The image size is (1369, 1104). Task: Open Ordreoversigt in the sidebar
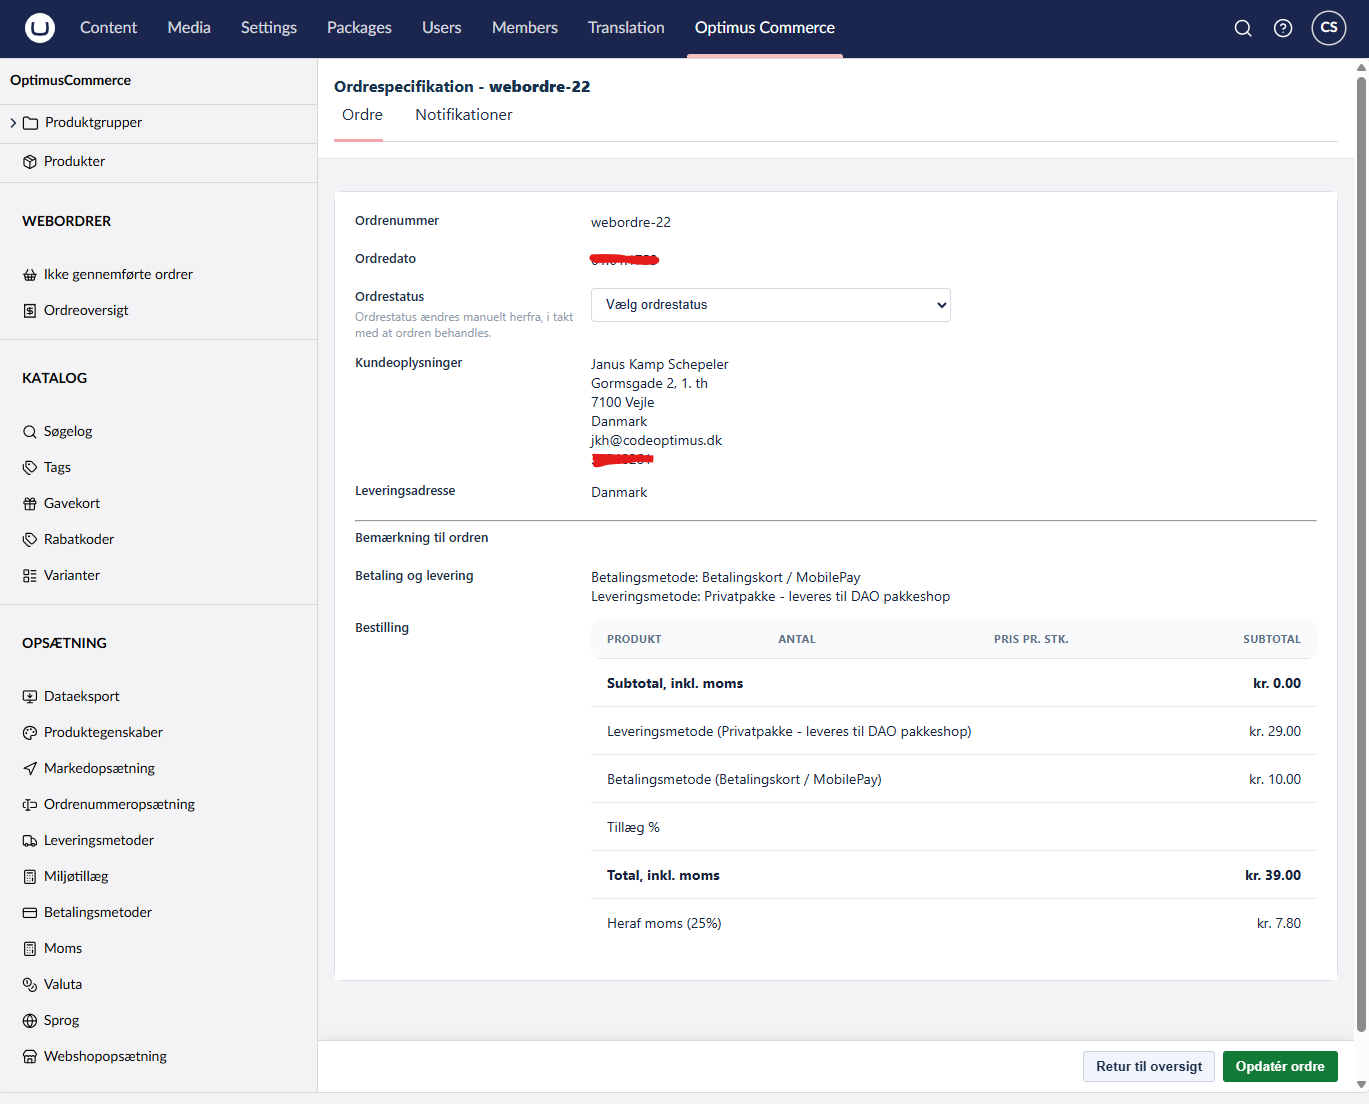86,311
